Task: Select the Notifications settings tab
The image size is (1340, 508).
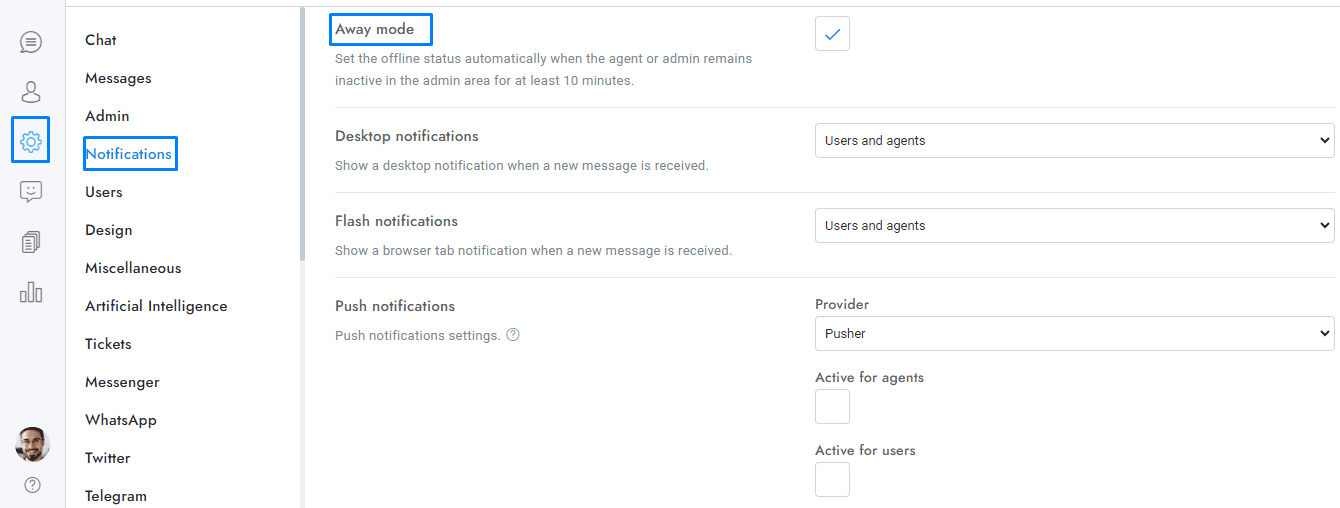Action: click(x=129, y=154)
